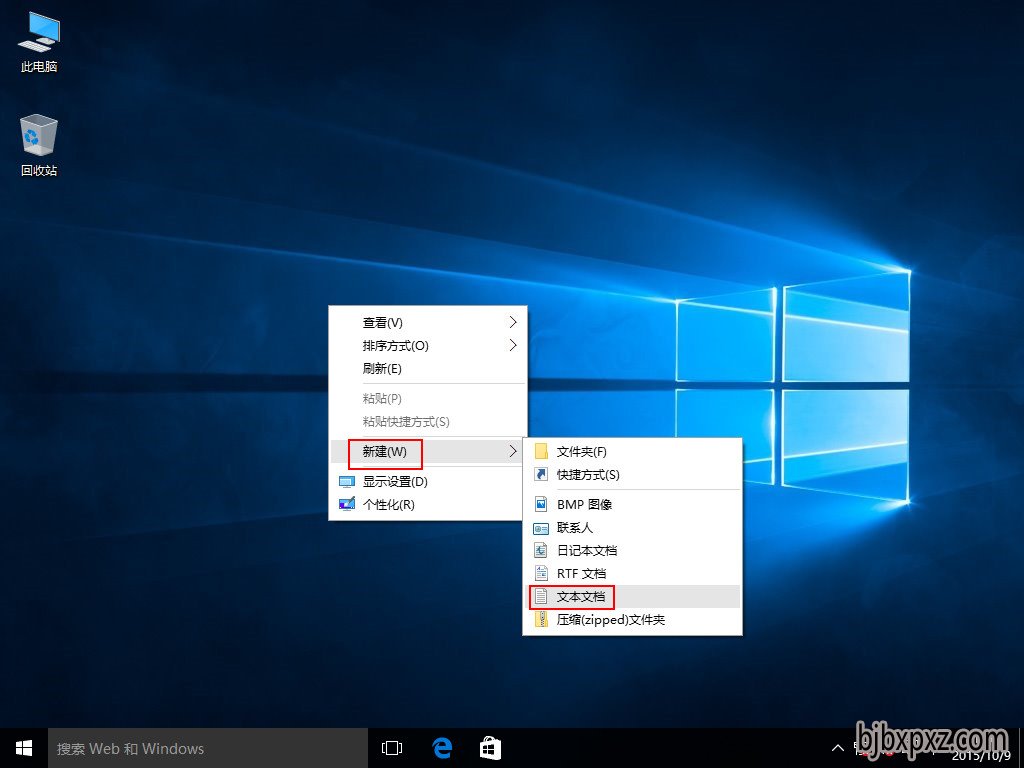Create a new 日记本文档
Screen dimensions: 1024x768
(633, 551)
